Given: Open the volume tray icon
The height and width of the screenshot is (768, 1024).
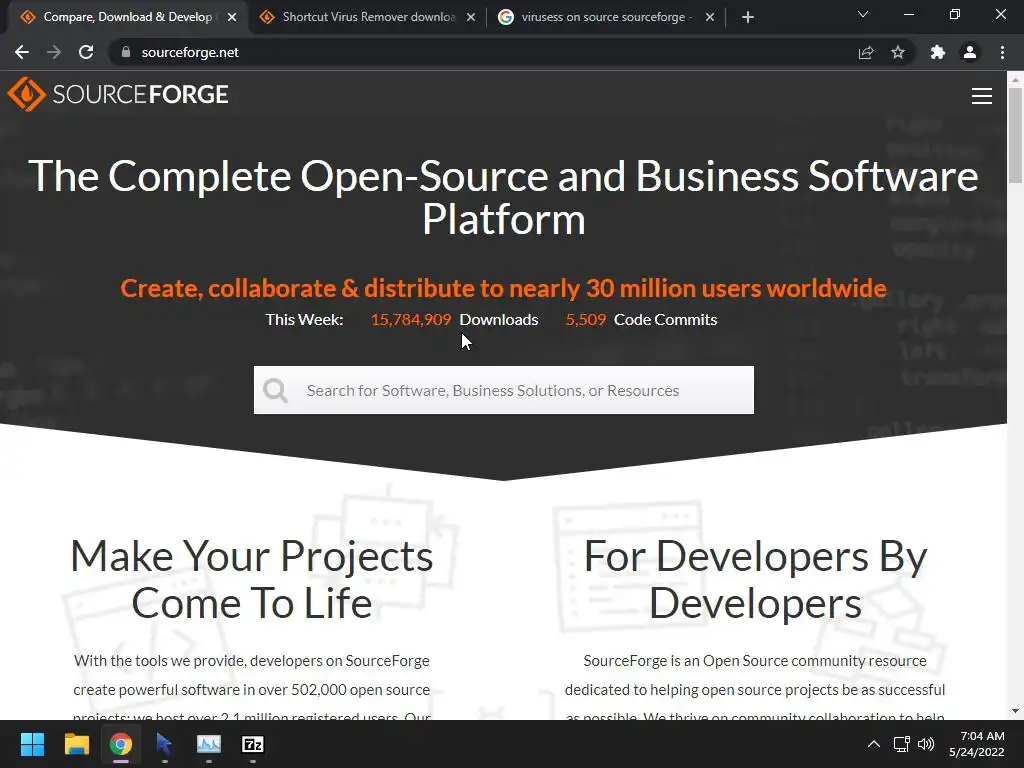Looking at the screenshot, I should click(926, 744).
